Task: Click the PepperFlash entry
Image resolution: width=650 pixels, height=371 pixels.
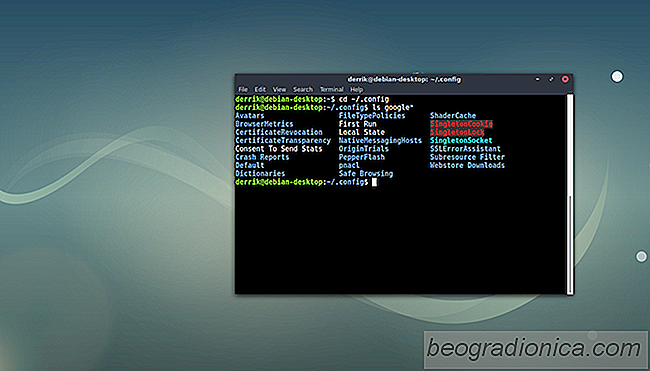Action: 361,157
